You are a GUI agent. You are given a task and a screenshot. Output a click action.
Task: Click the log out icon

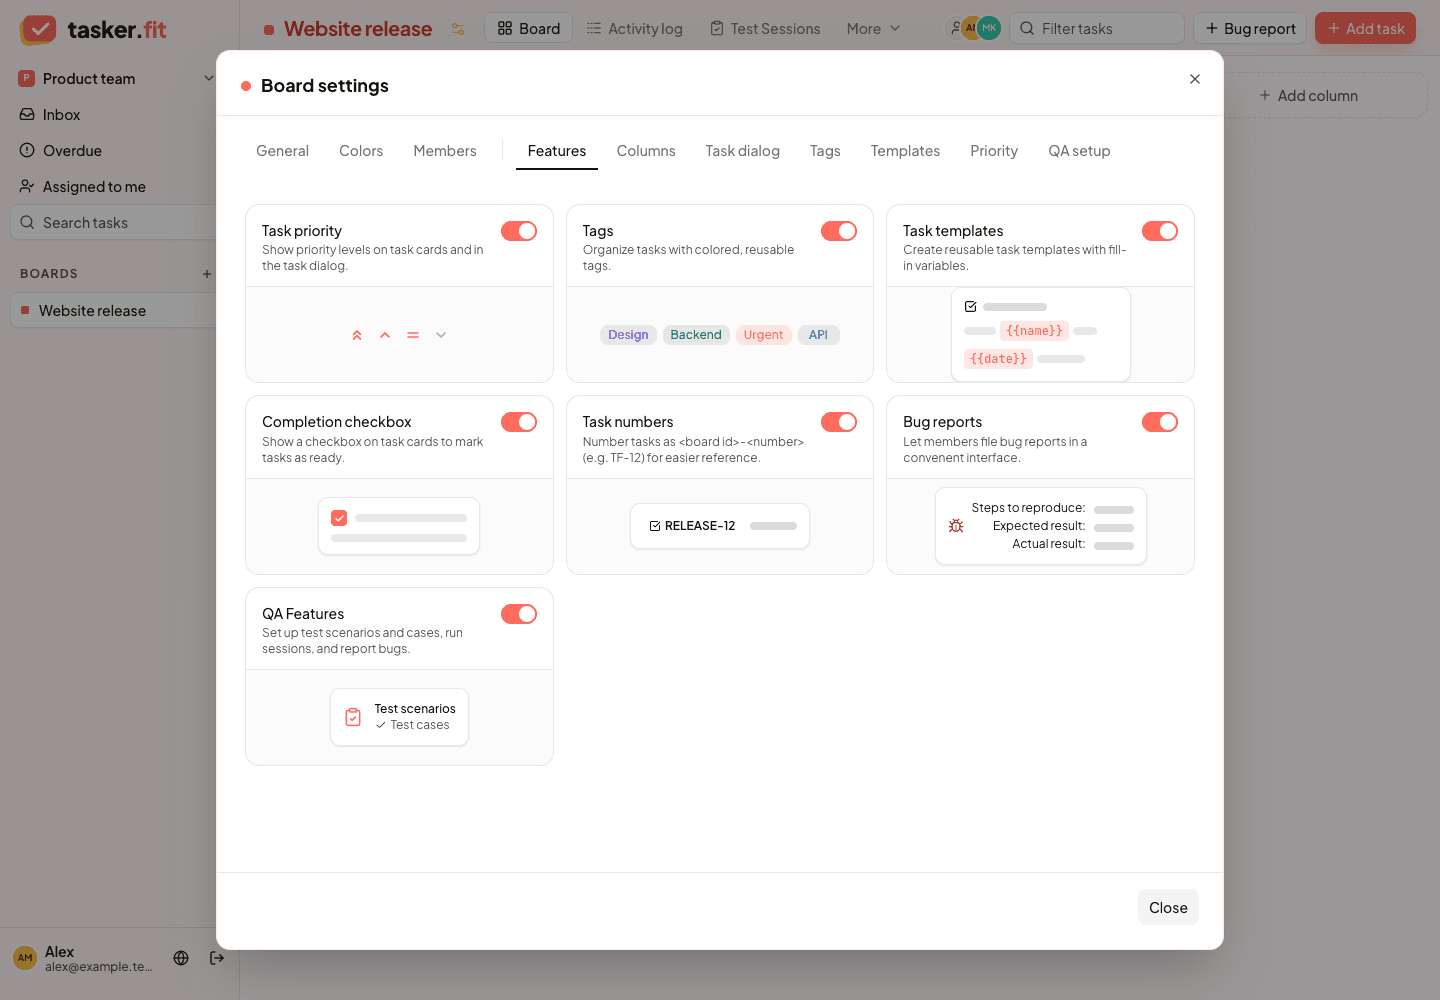217,958
